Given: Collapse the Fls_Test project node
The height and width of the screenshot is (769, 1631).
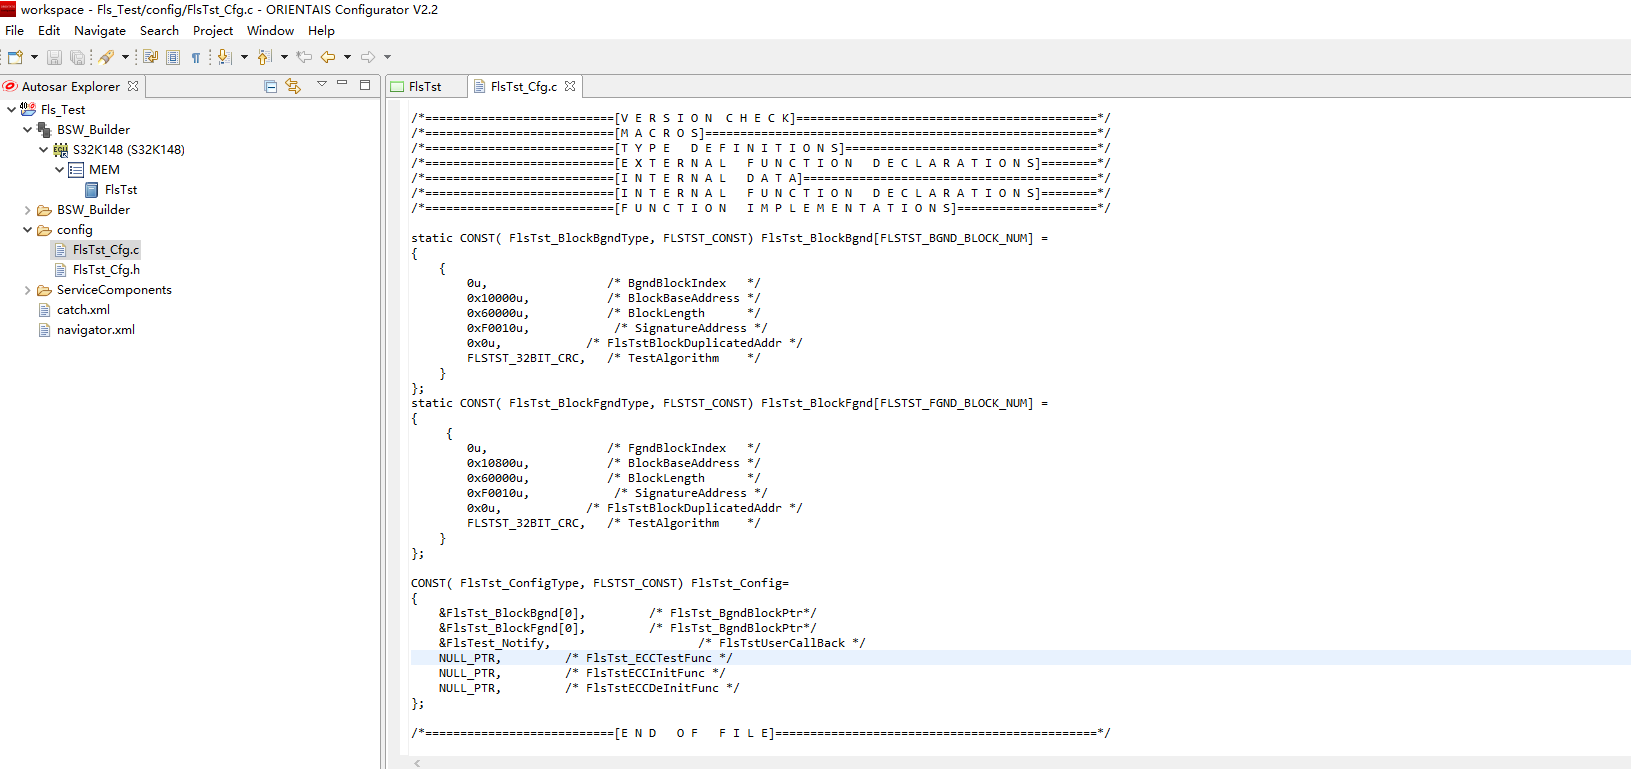Looking at the screenshot, I should click(11, 110).
